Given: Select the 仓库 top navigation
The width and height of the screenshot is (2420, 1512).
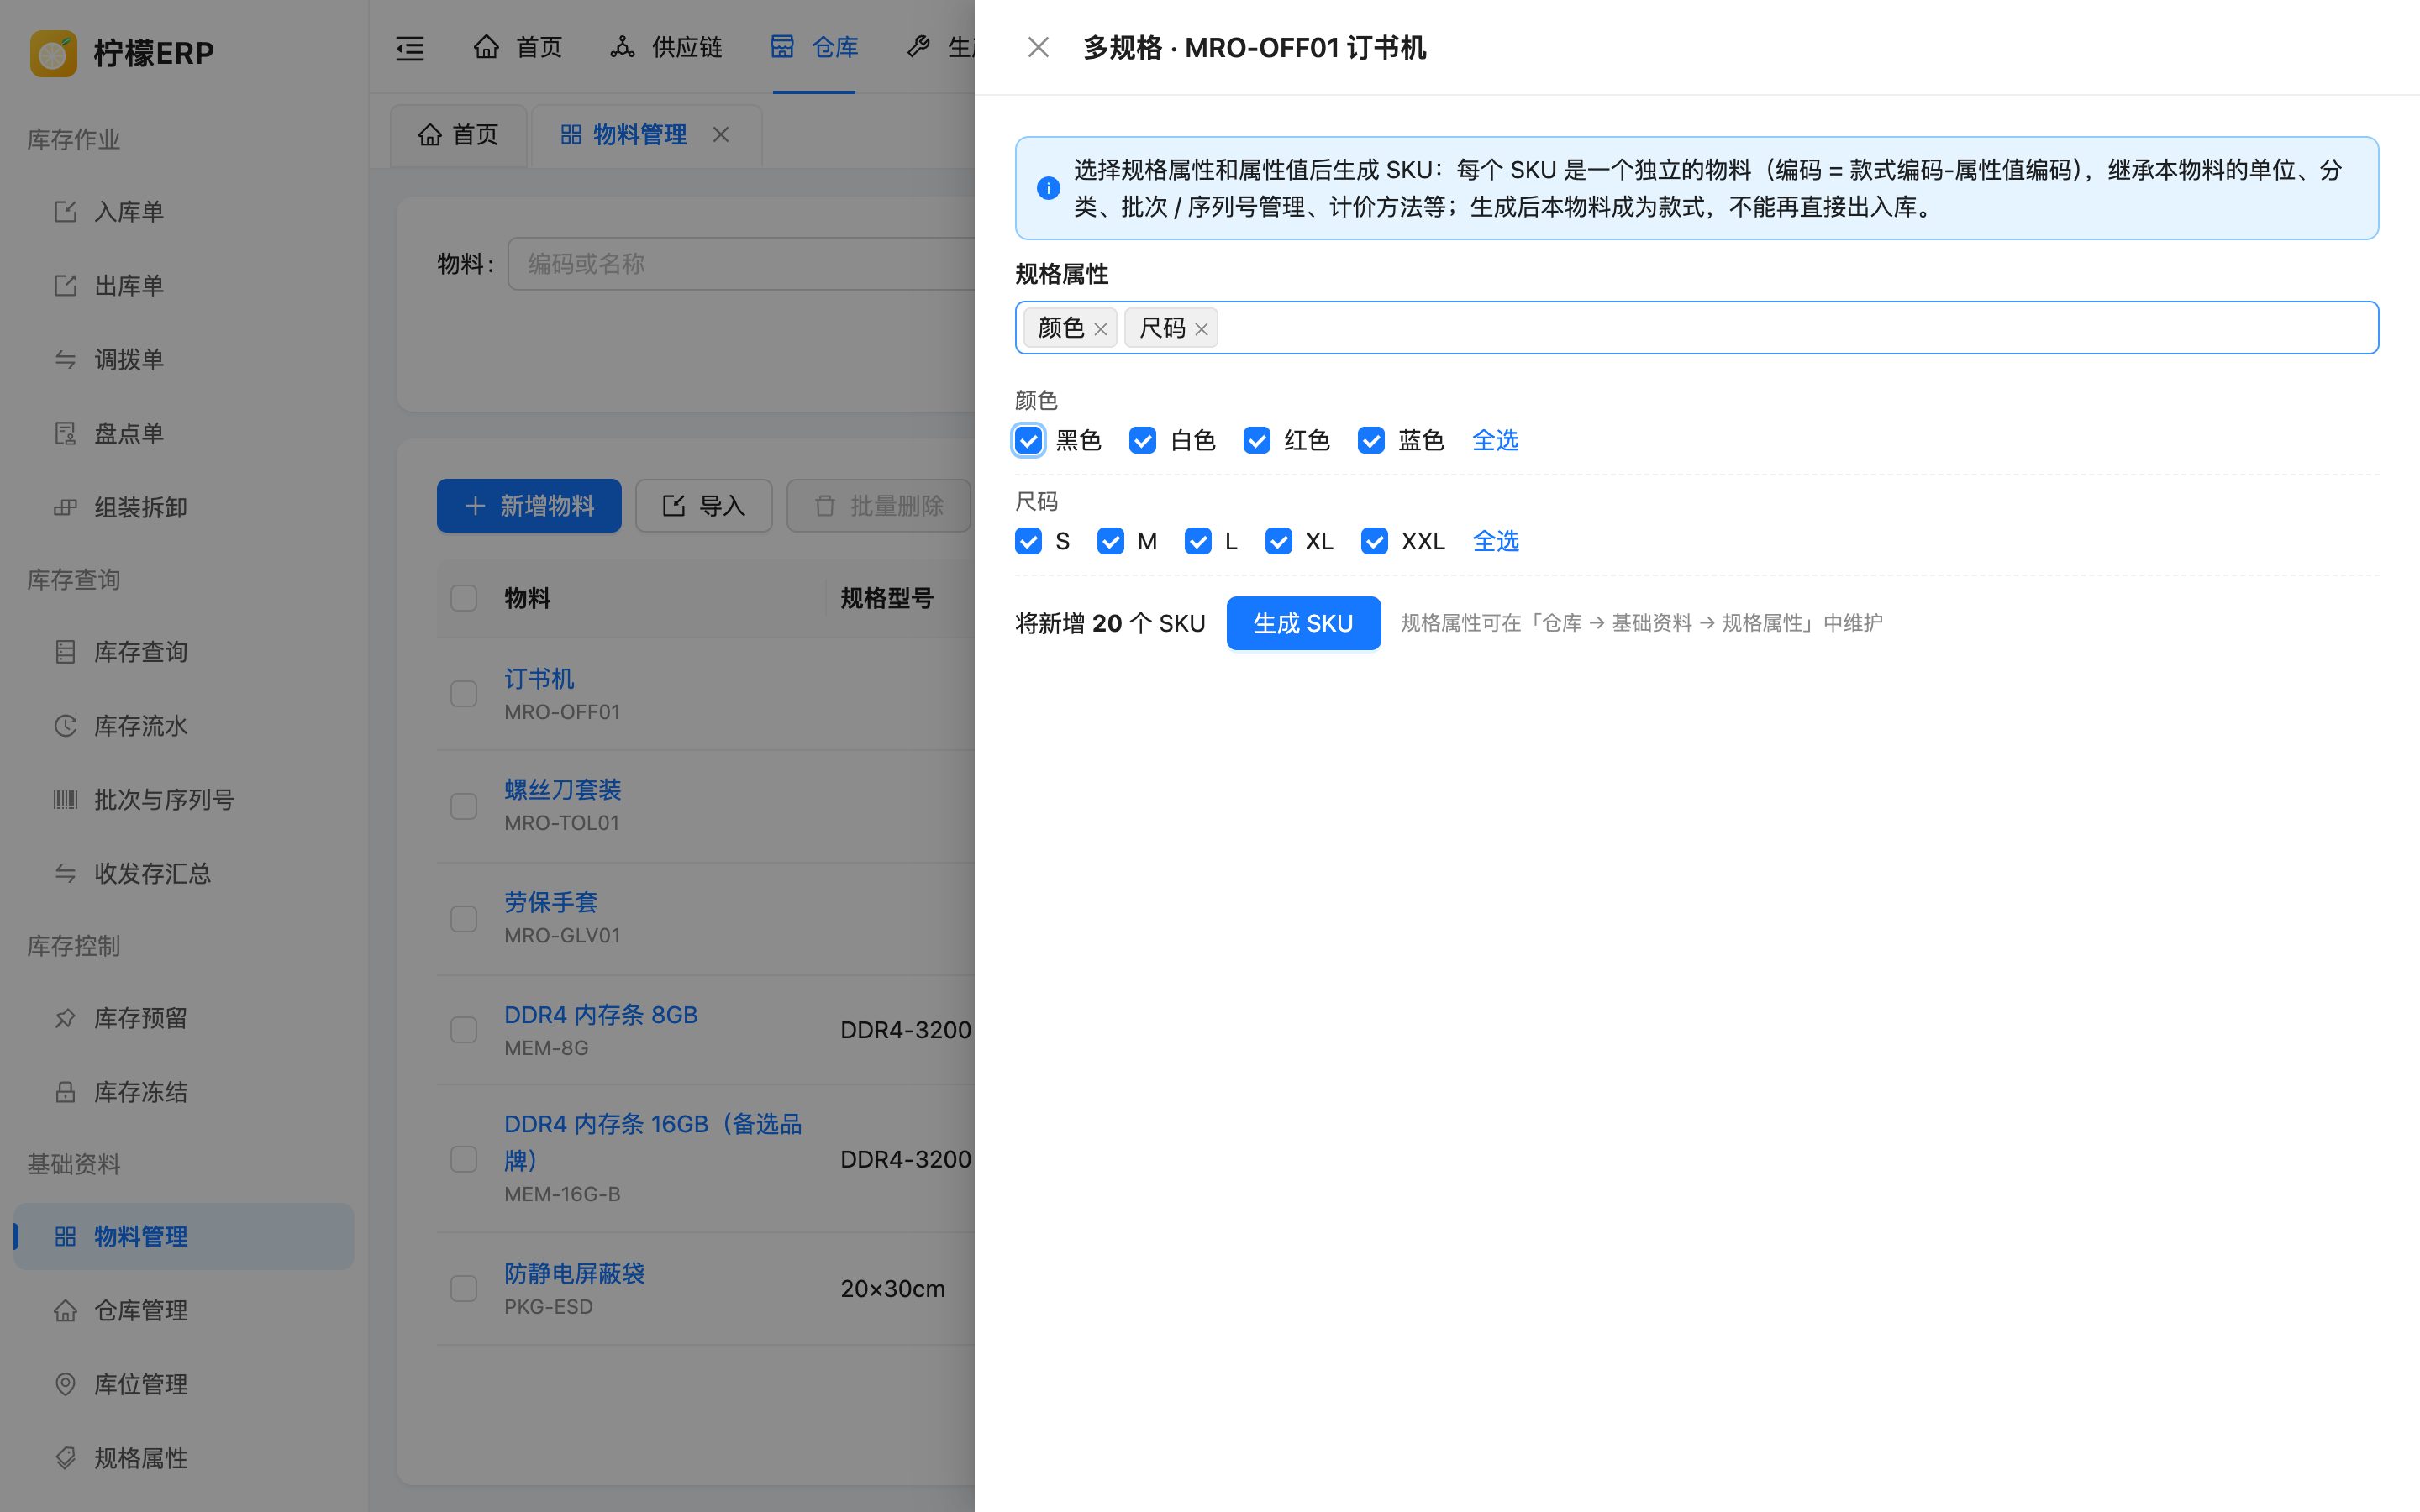Looking at the screenshot, I should point(814,47).
